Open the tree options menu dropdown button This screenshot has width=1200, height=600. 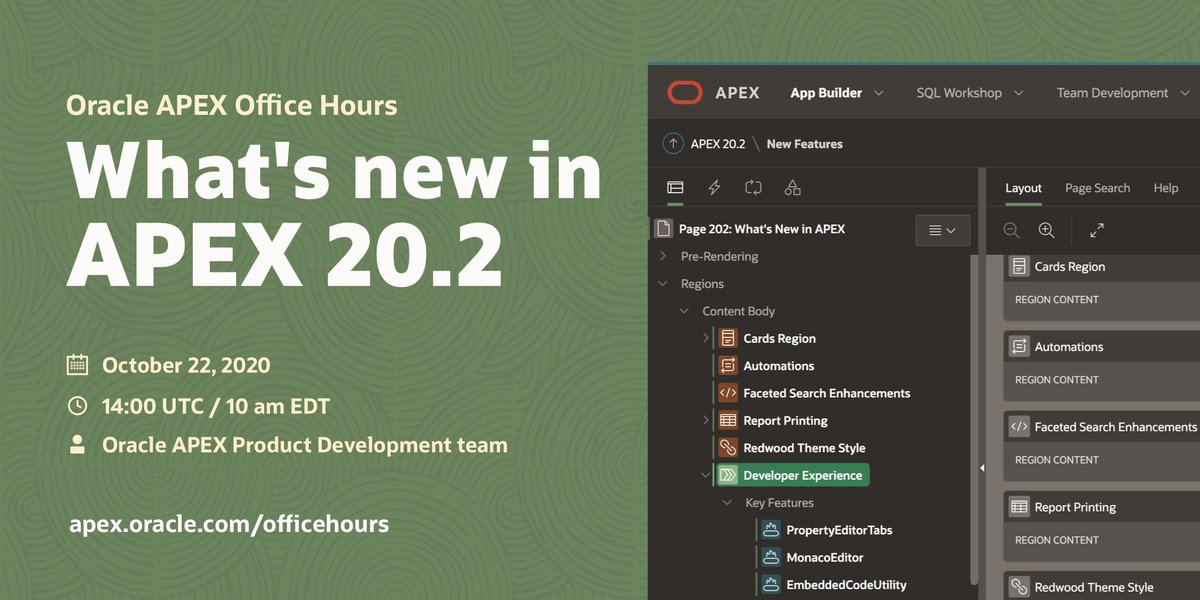coord(943,230)
